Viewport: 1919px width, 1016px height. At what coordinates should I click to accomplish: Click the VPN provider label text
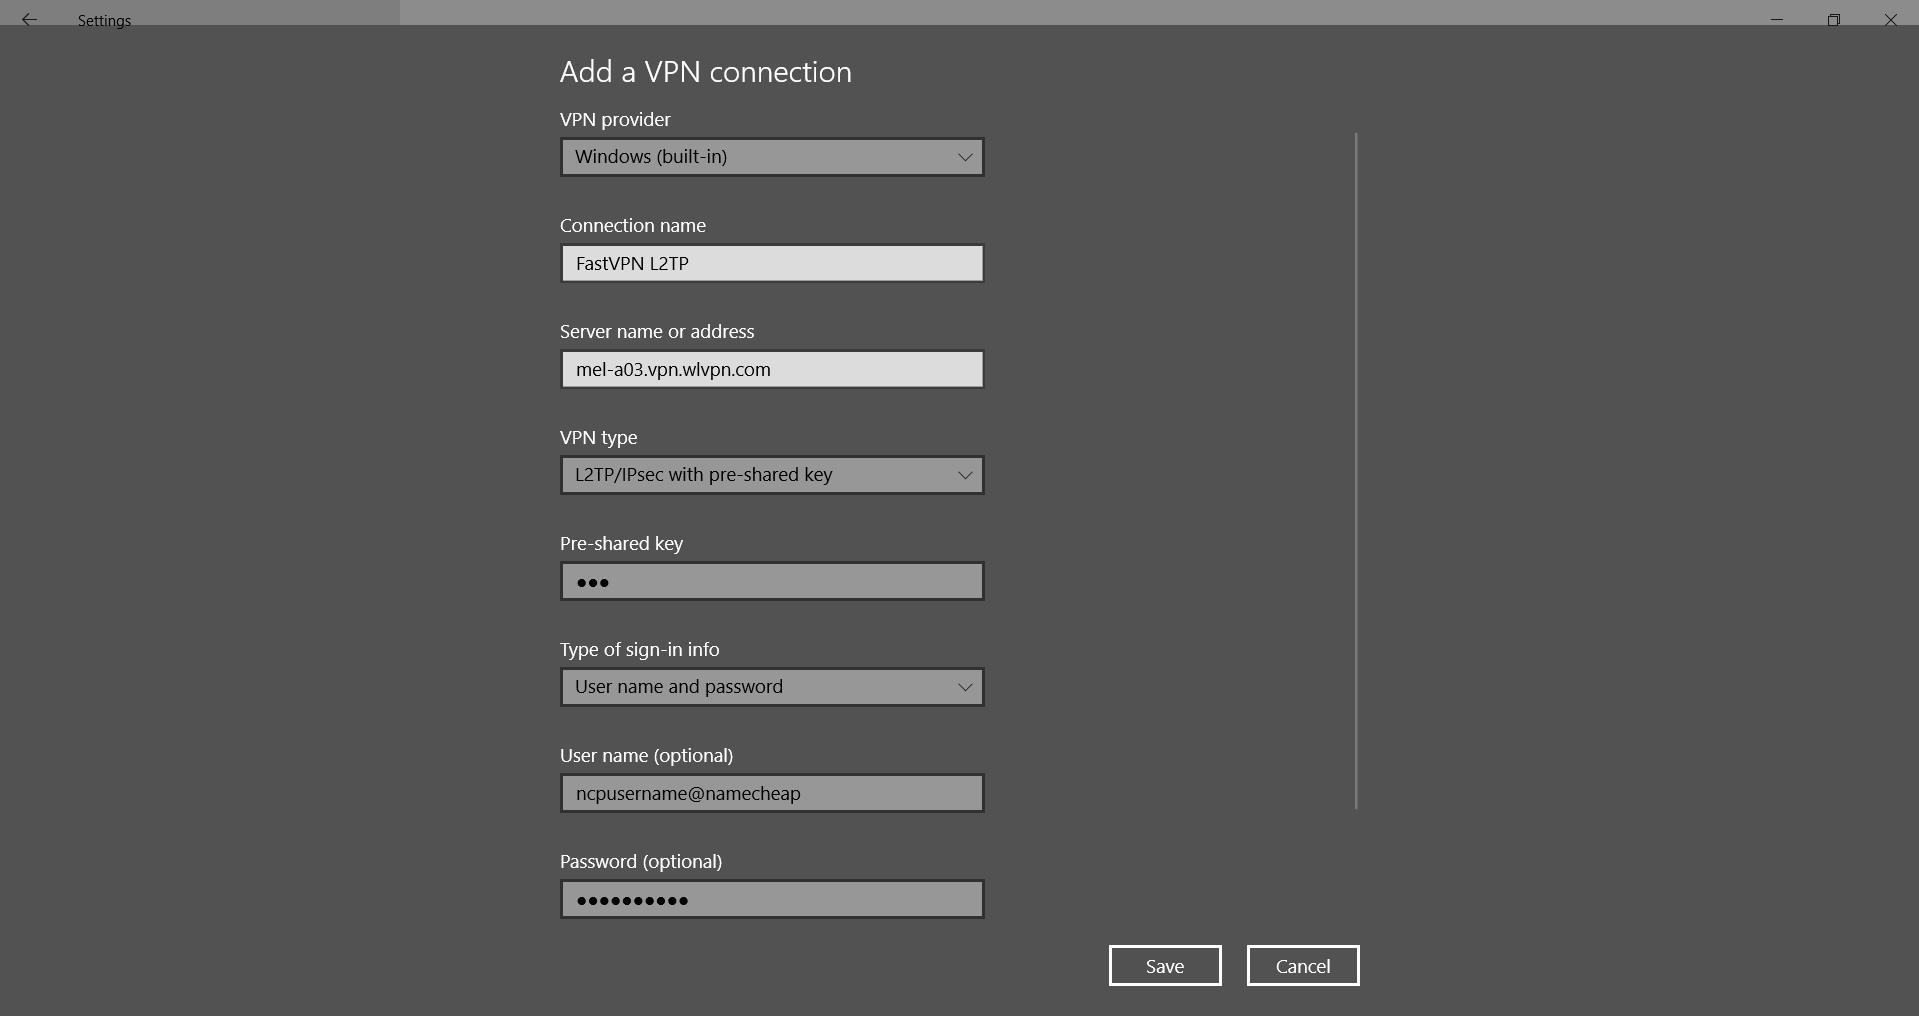tap(615, 119)
